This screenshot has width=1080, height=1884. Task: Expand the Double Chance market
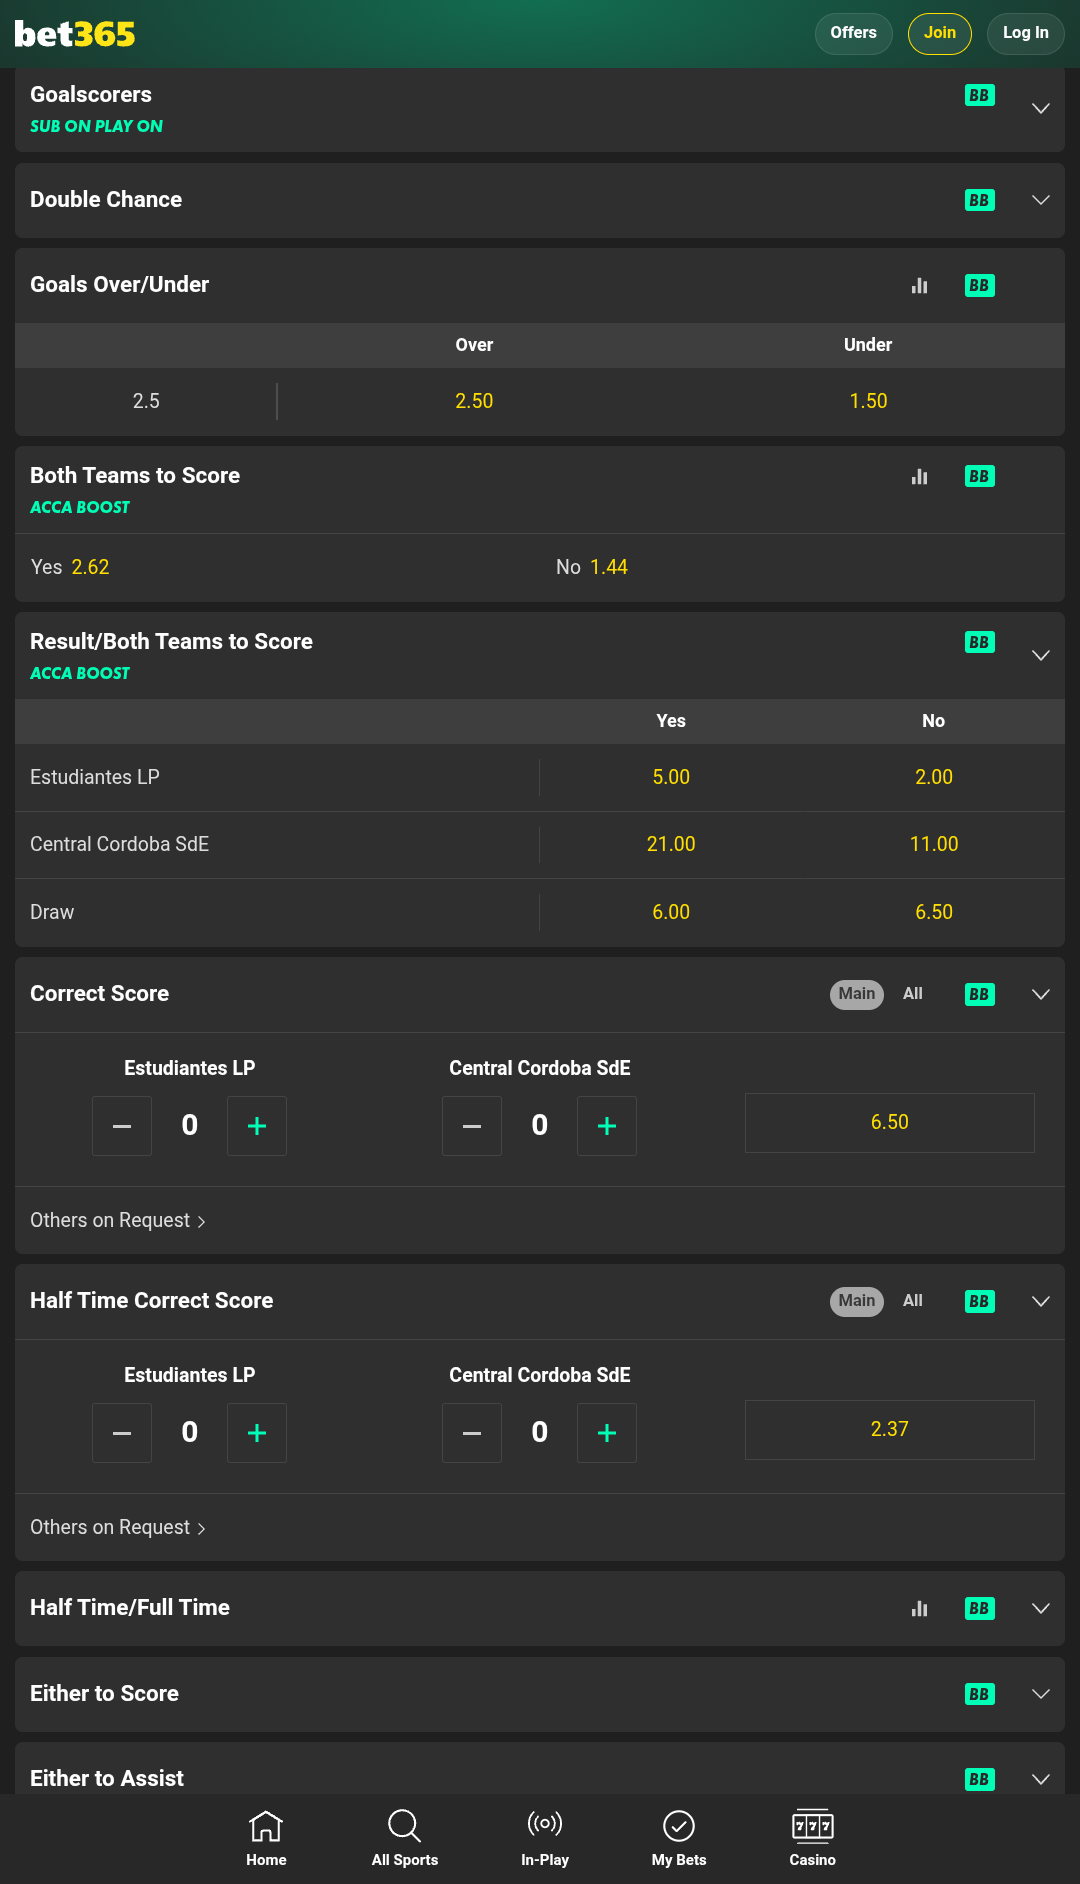pyautogui.click(x=1041, y=200)
